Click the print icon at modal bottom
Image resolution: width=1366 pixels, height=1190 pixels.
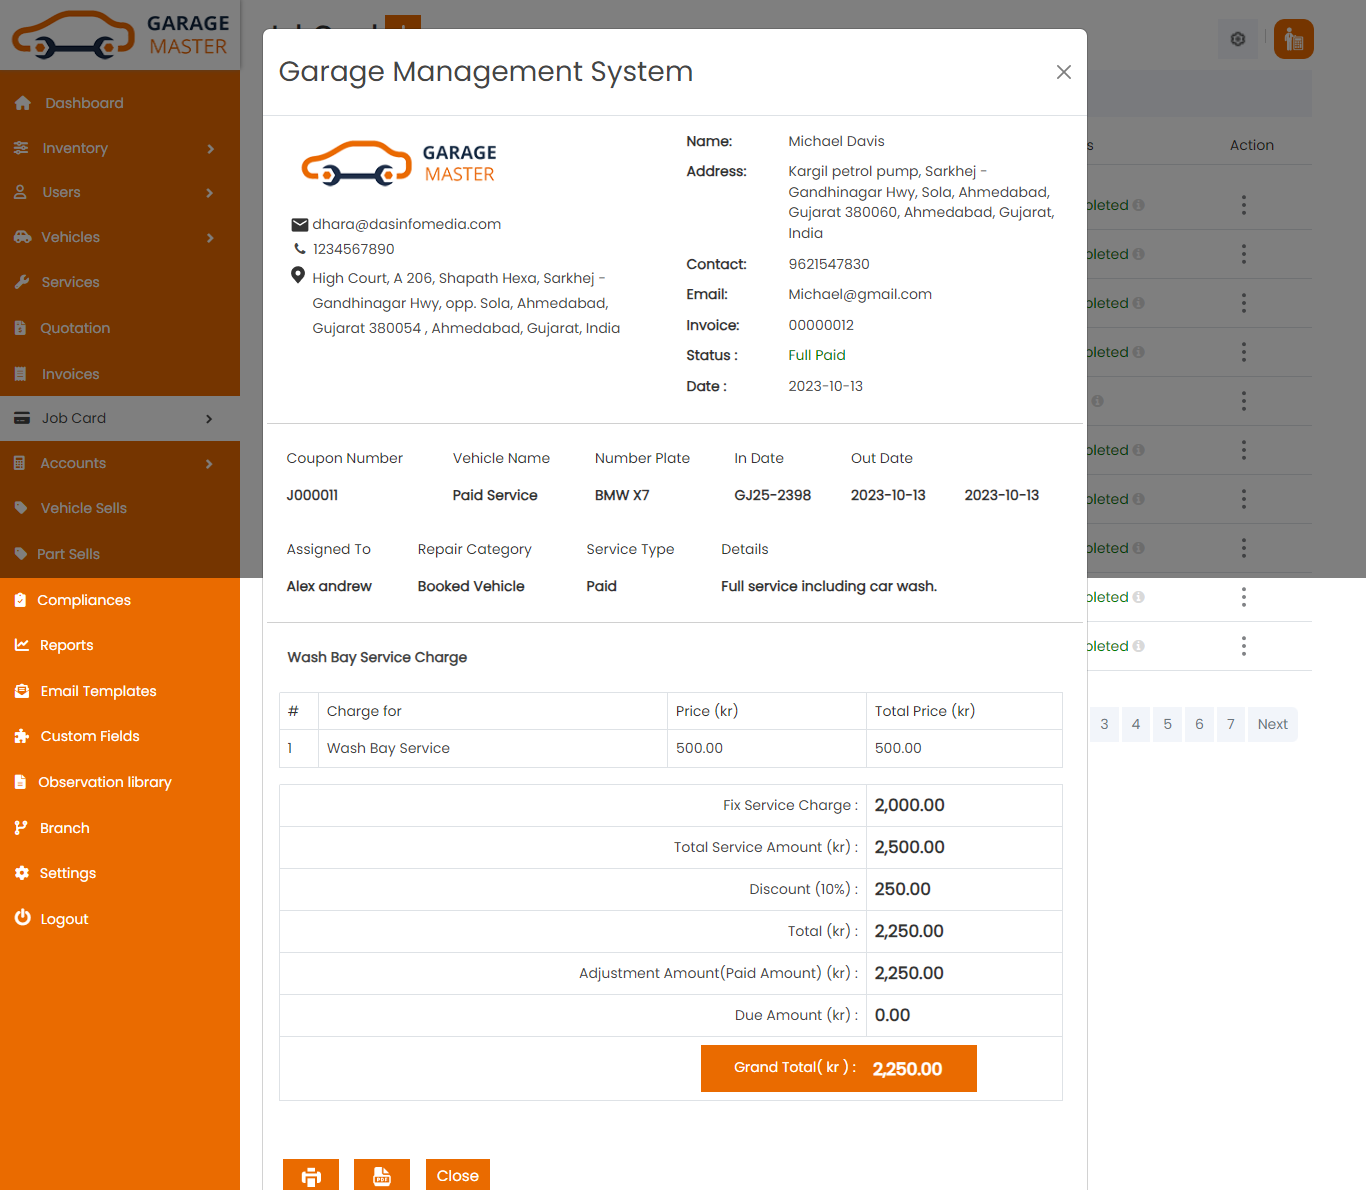310,1174
